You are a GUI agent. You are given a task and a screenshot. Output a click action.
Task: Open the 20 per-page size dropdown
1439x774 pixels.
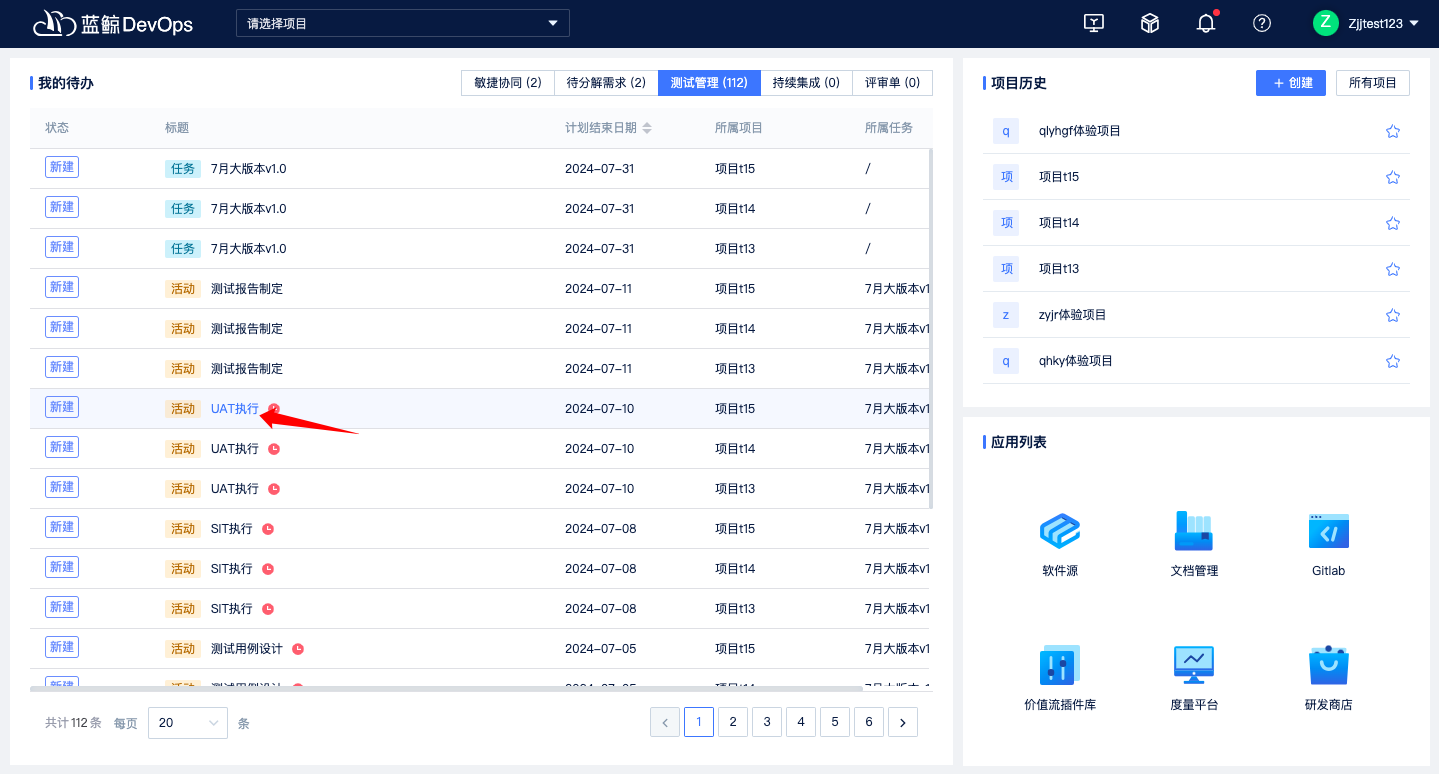pos(188,722)
